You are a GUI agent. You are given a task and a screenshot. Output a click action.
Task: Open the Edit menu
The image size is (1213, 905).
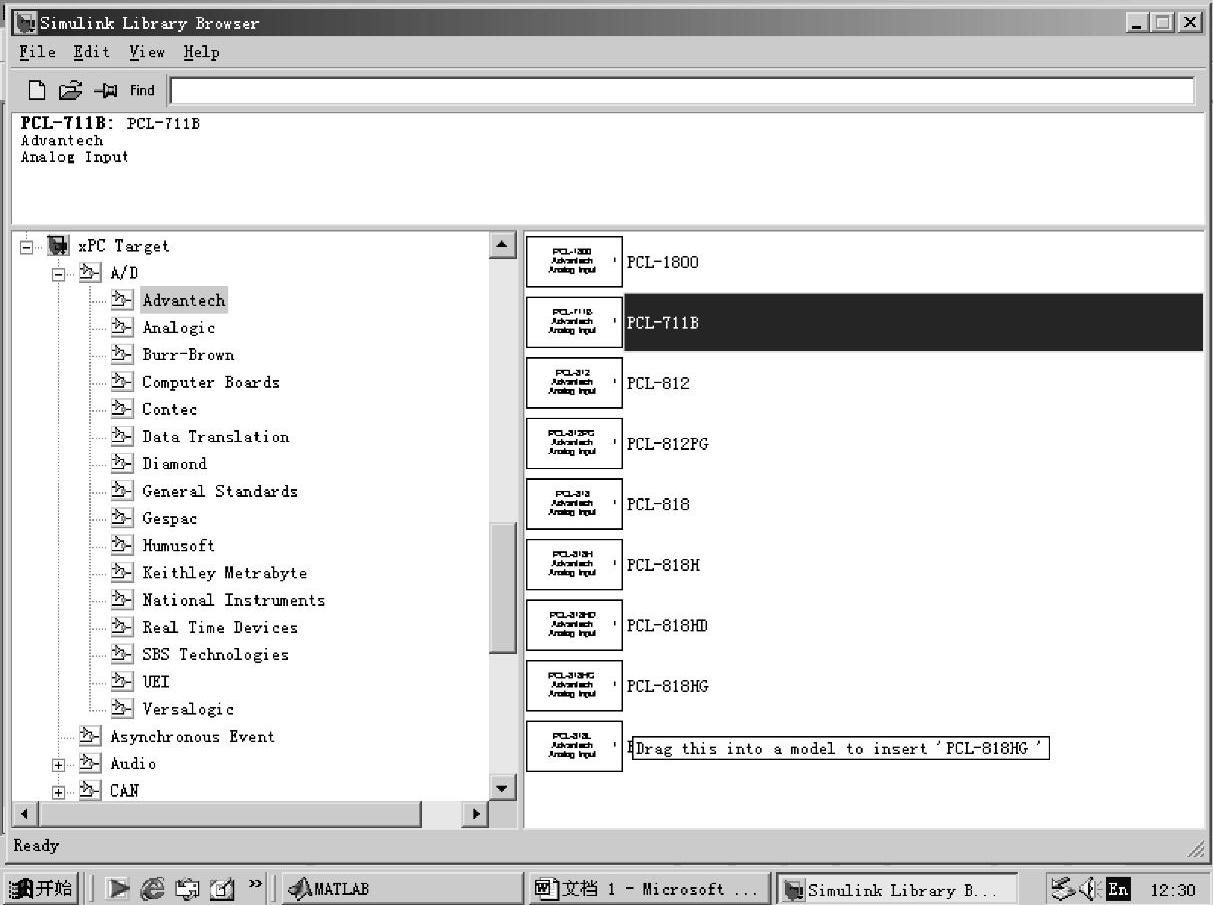click(91, 52)
